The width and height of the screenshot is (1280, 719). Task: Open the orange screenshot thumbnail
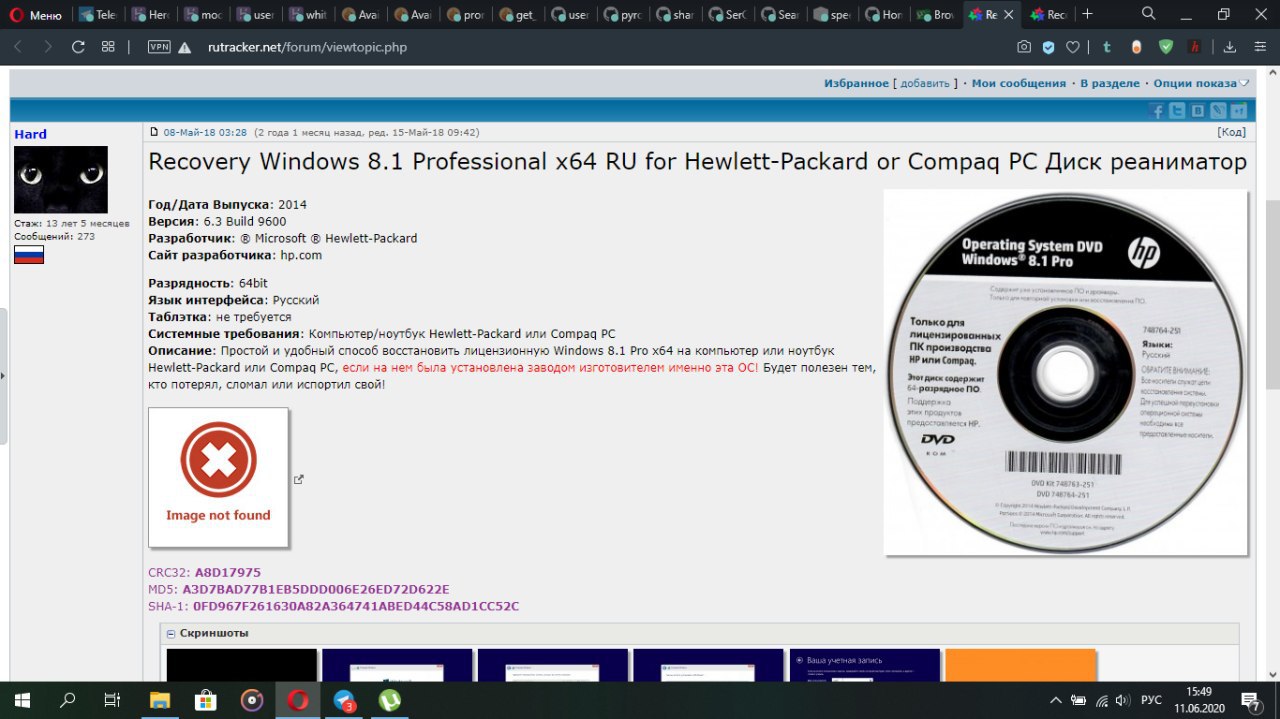pyautogui.click(x=1020, y=664)
